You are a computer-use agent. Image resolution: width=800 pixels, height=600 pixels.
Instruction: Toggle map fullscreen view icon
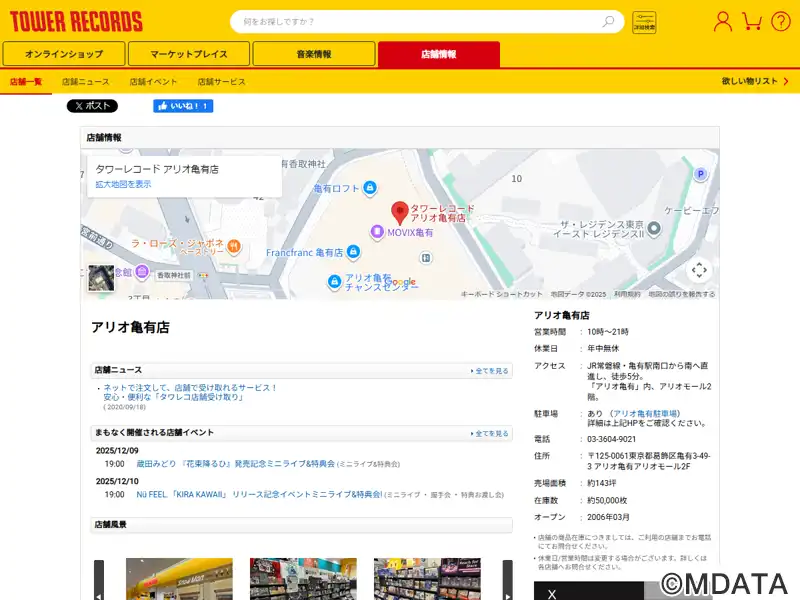point(699,270)
